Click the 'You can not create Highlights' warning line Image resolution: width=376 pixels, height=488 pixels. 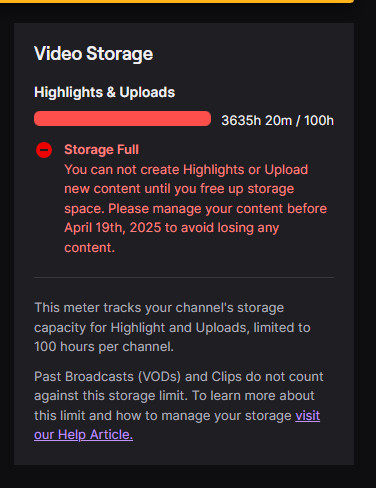pos(186,169)
